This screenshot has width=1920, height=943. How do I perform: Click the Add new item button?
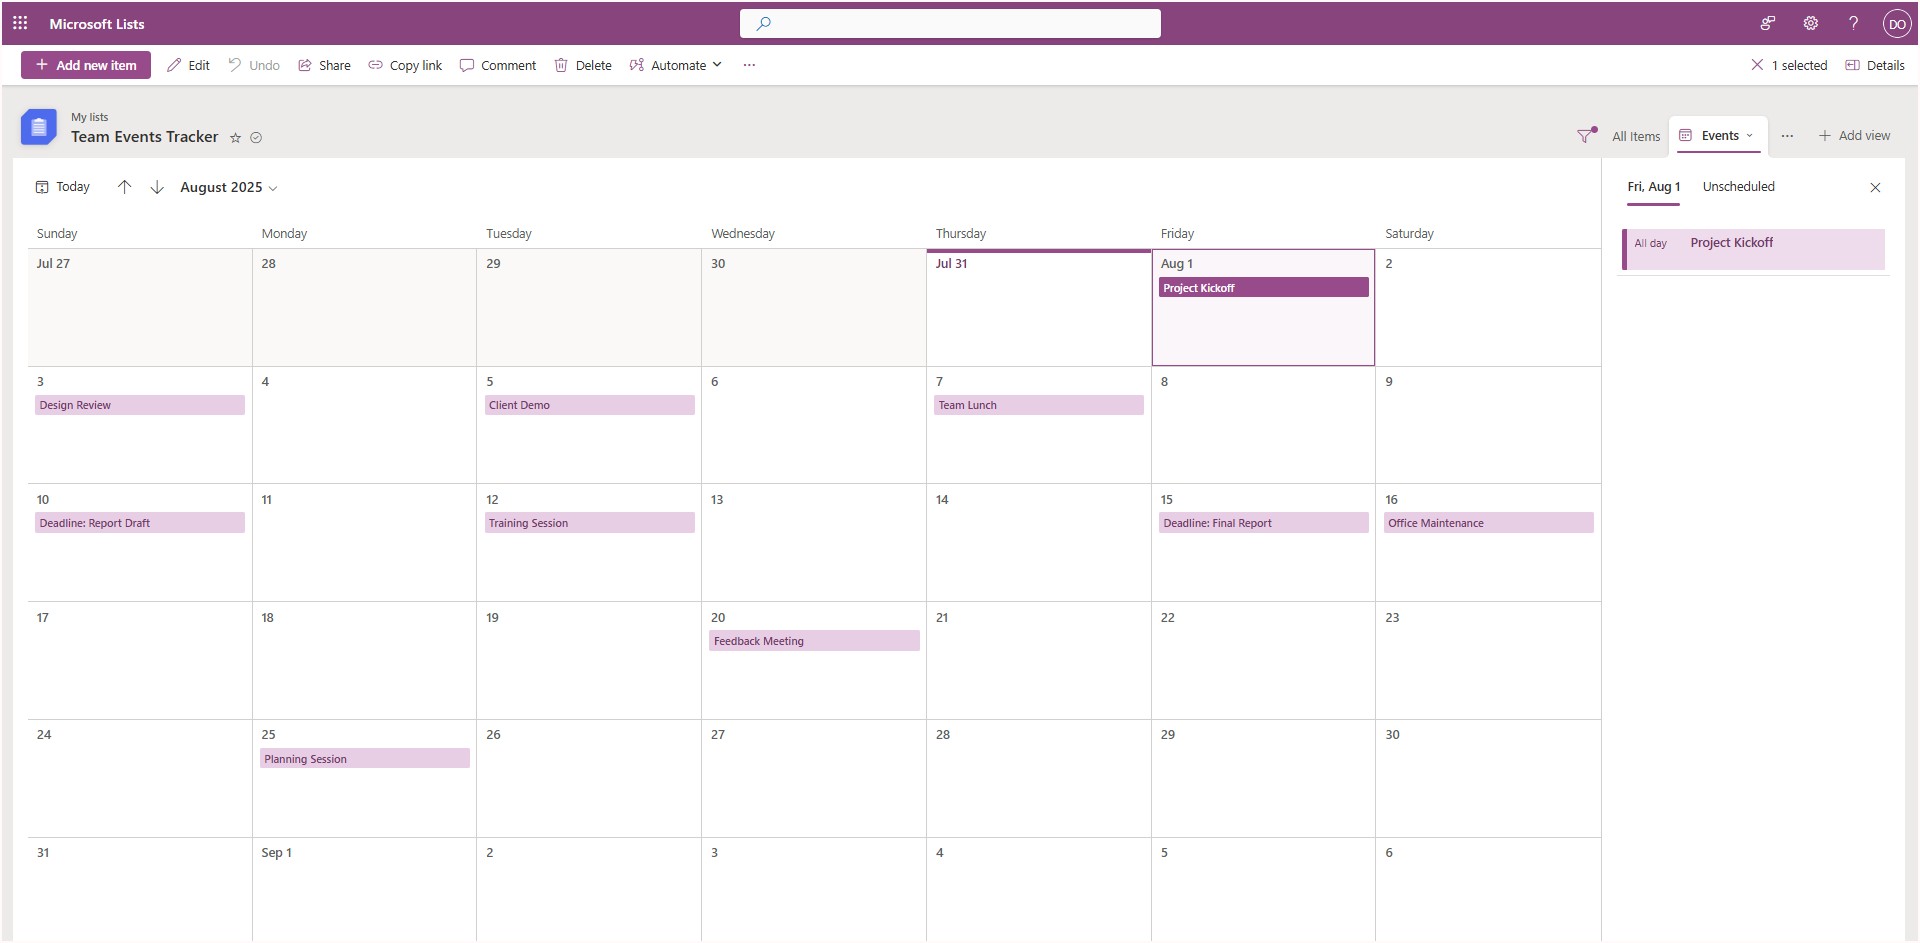click(x=86, y=65)
